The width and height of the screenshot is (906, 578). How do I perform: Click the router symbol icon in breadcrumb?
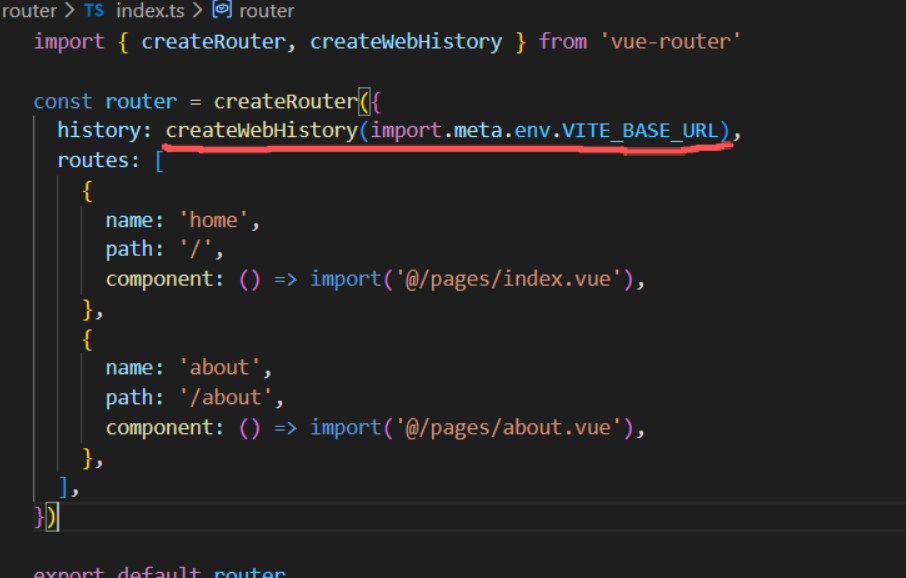[x=222, y=11]
